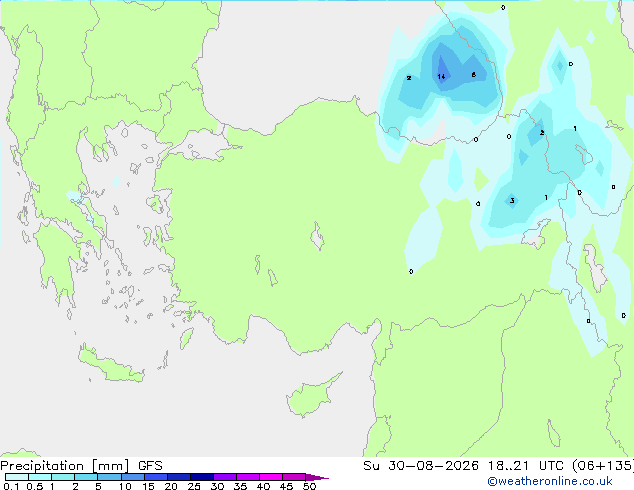634x490 pixels.
Task: Click the "10" legend scale label
Action: 125,486
